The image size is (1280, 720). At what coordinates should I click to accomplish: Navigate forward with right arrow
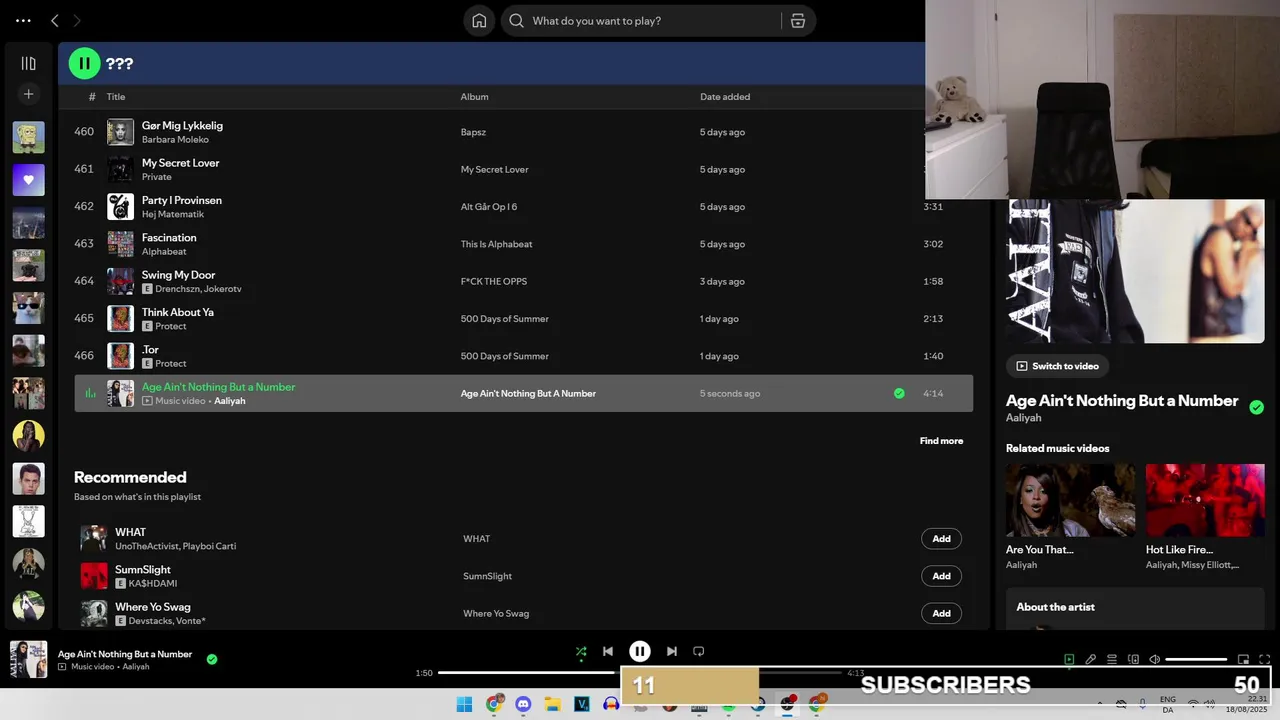pos(76,21)
